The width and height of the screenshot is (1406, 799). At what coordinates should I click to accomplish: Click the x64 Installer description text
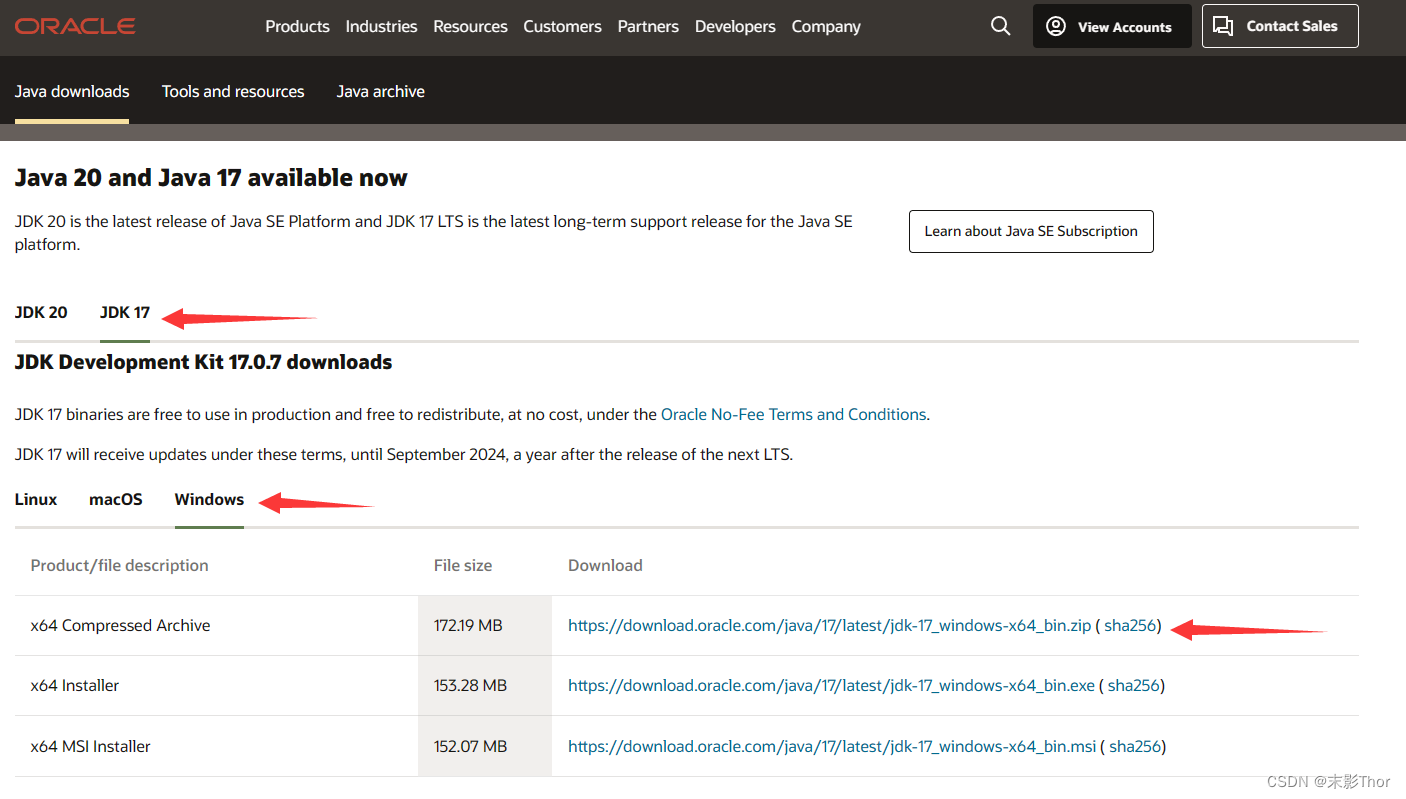[x=75, y=686]
